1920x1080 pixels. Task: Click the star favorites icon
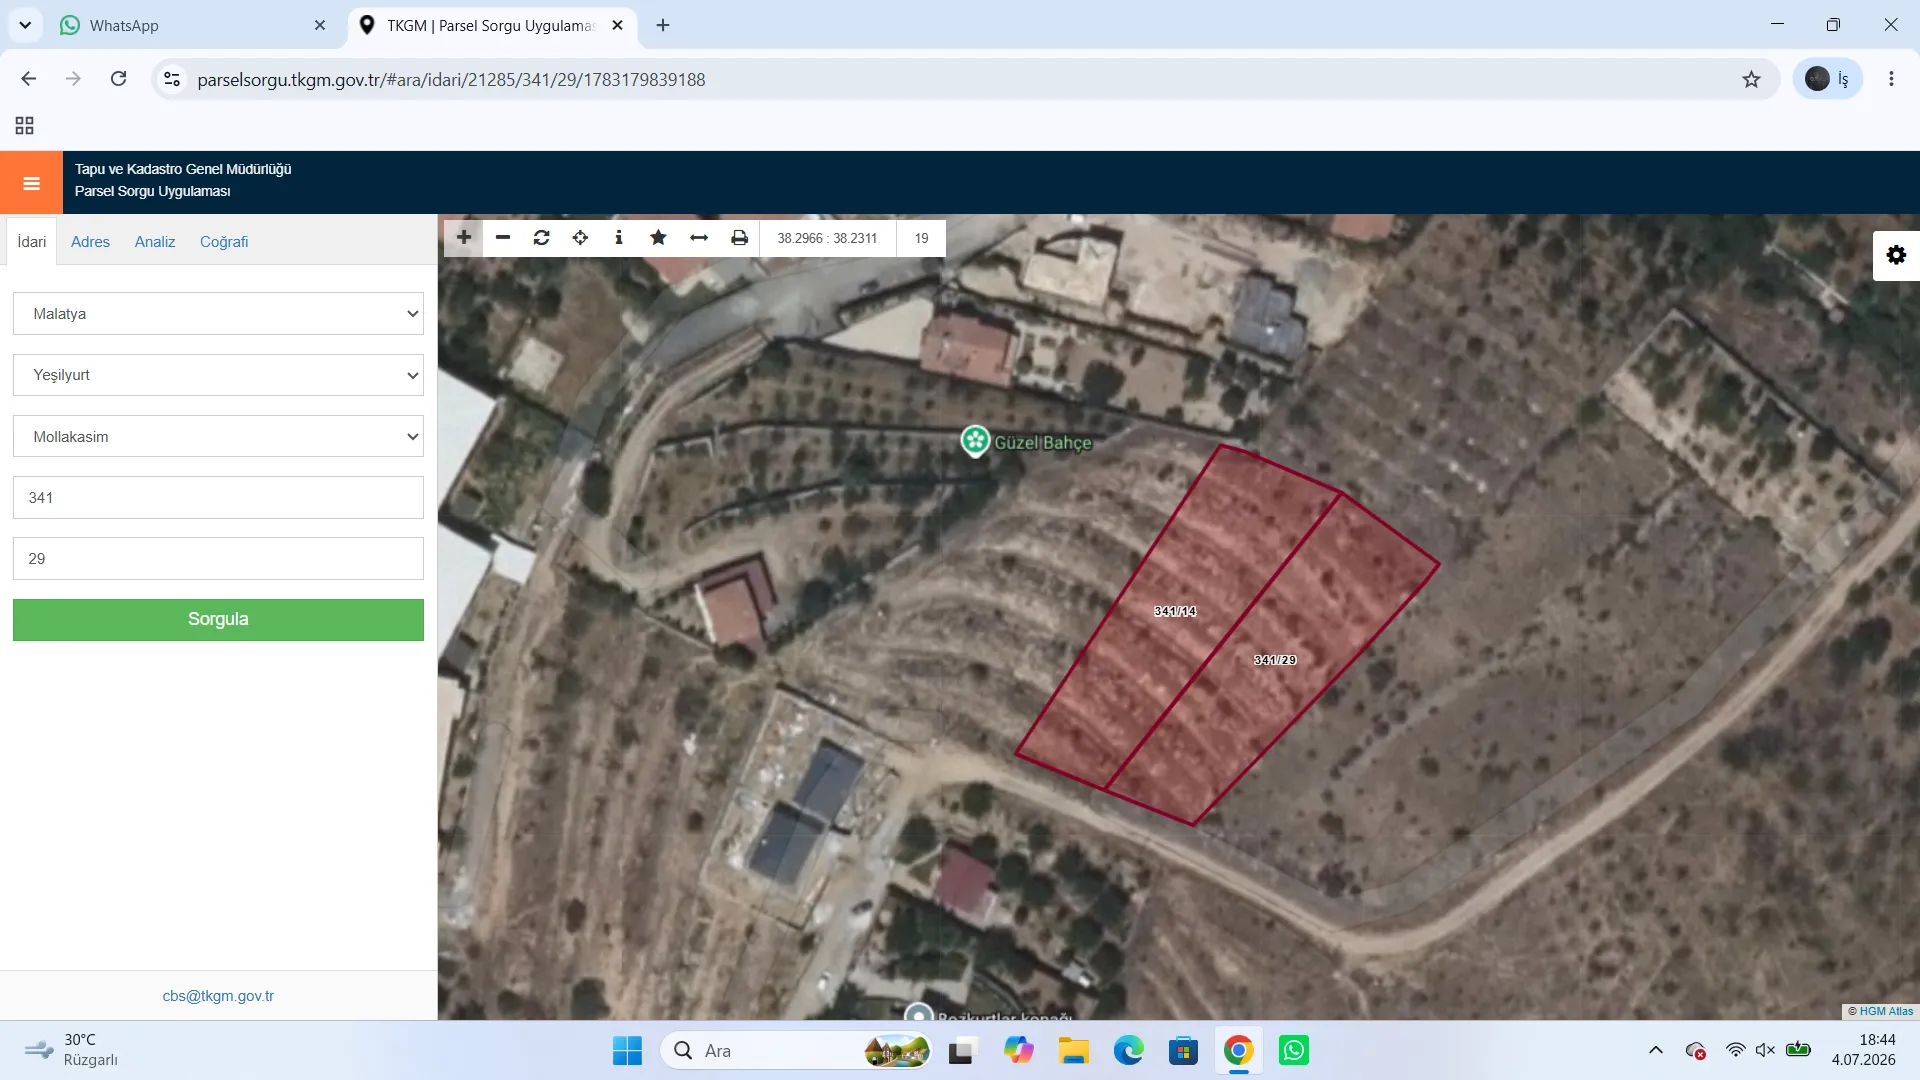coord(658,238)
